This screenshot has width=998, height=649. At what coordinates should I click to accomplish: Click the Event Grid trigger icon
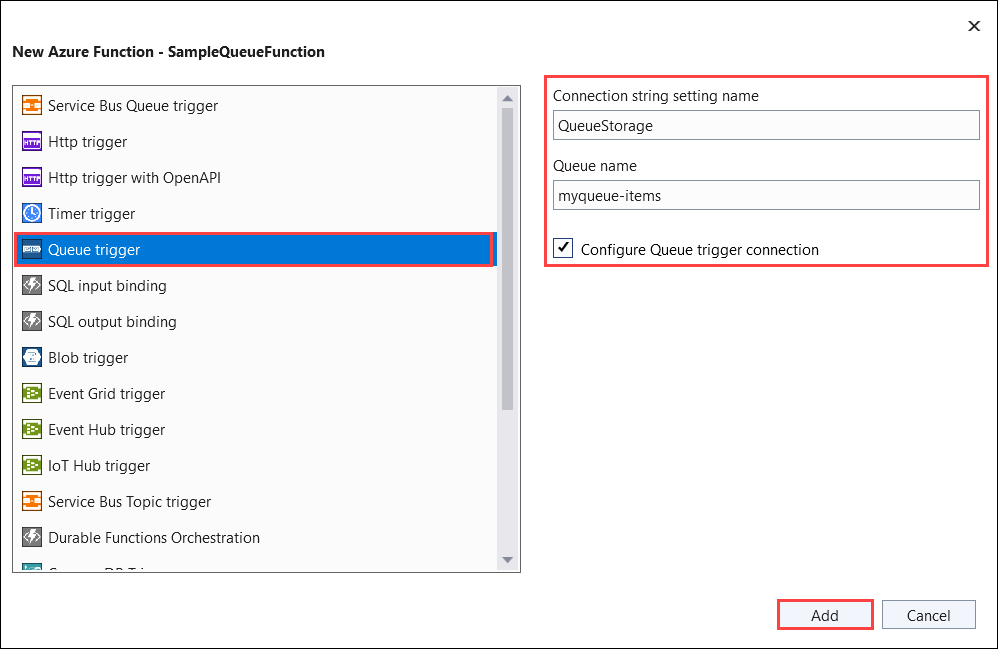(x=32, y=393)
